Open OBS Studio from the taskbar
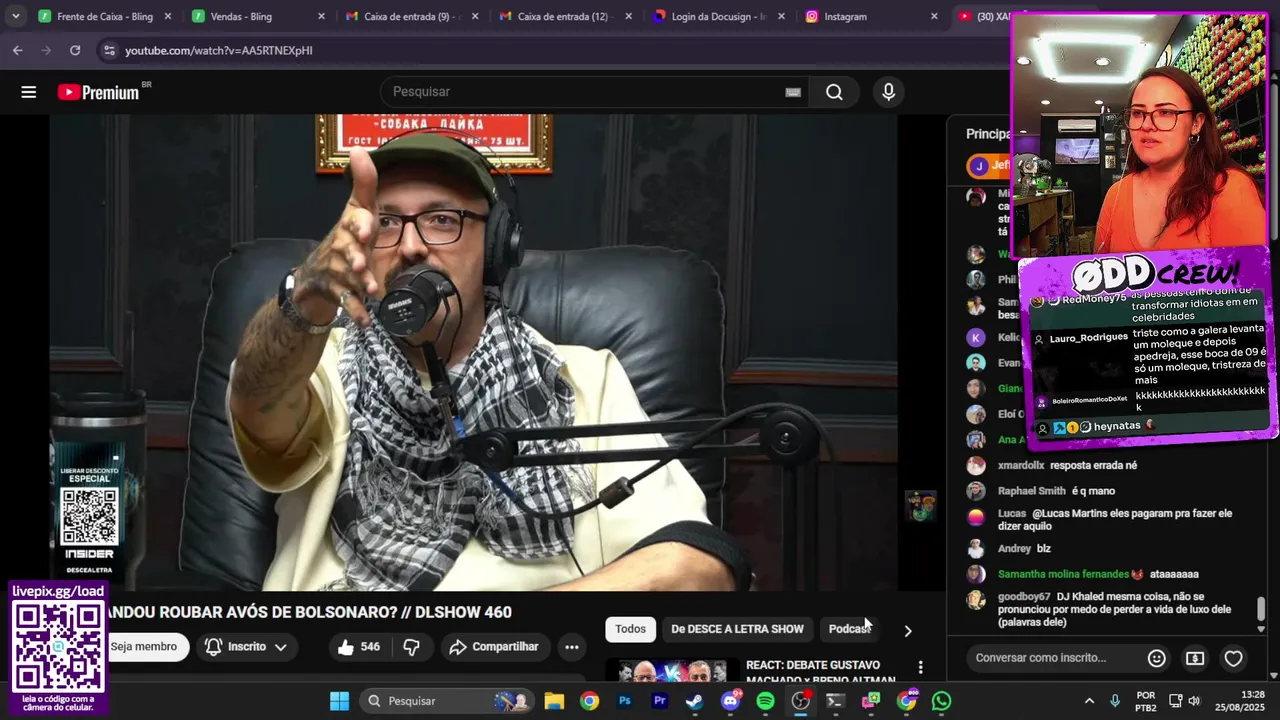This screenshot has height=720, width=1280. [800, 701]
